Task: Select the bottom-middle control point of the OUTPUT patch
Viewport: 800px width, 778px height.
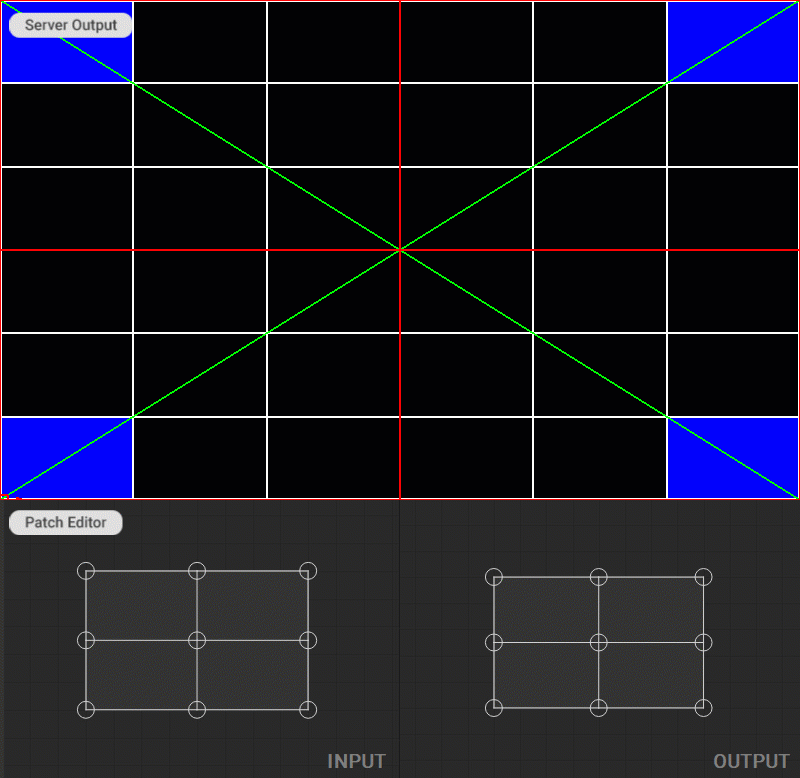Action: click(x=598, y=708)
